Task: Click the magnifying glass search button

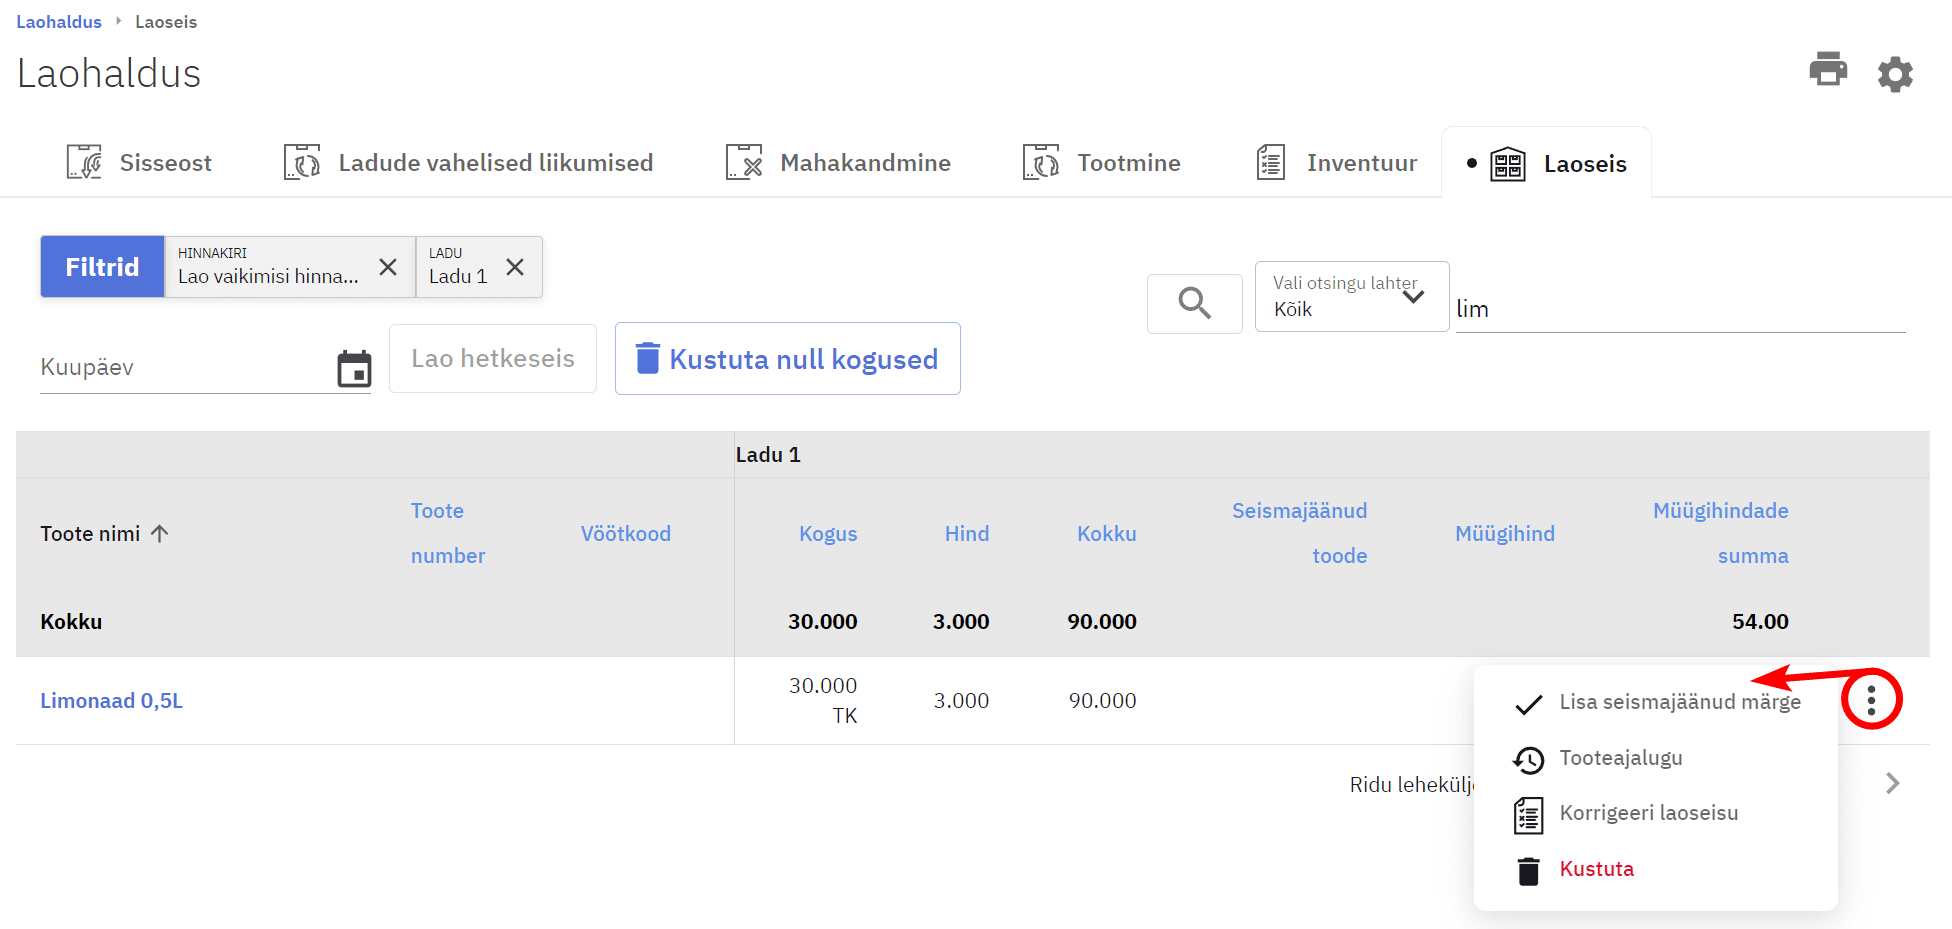Action: click(1194, 303)
